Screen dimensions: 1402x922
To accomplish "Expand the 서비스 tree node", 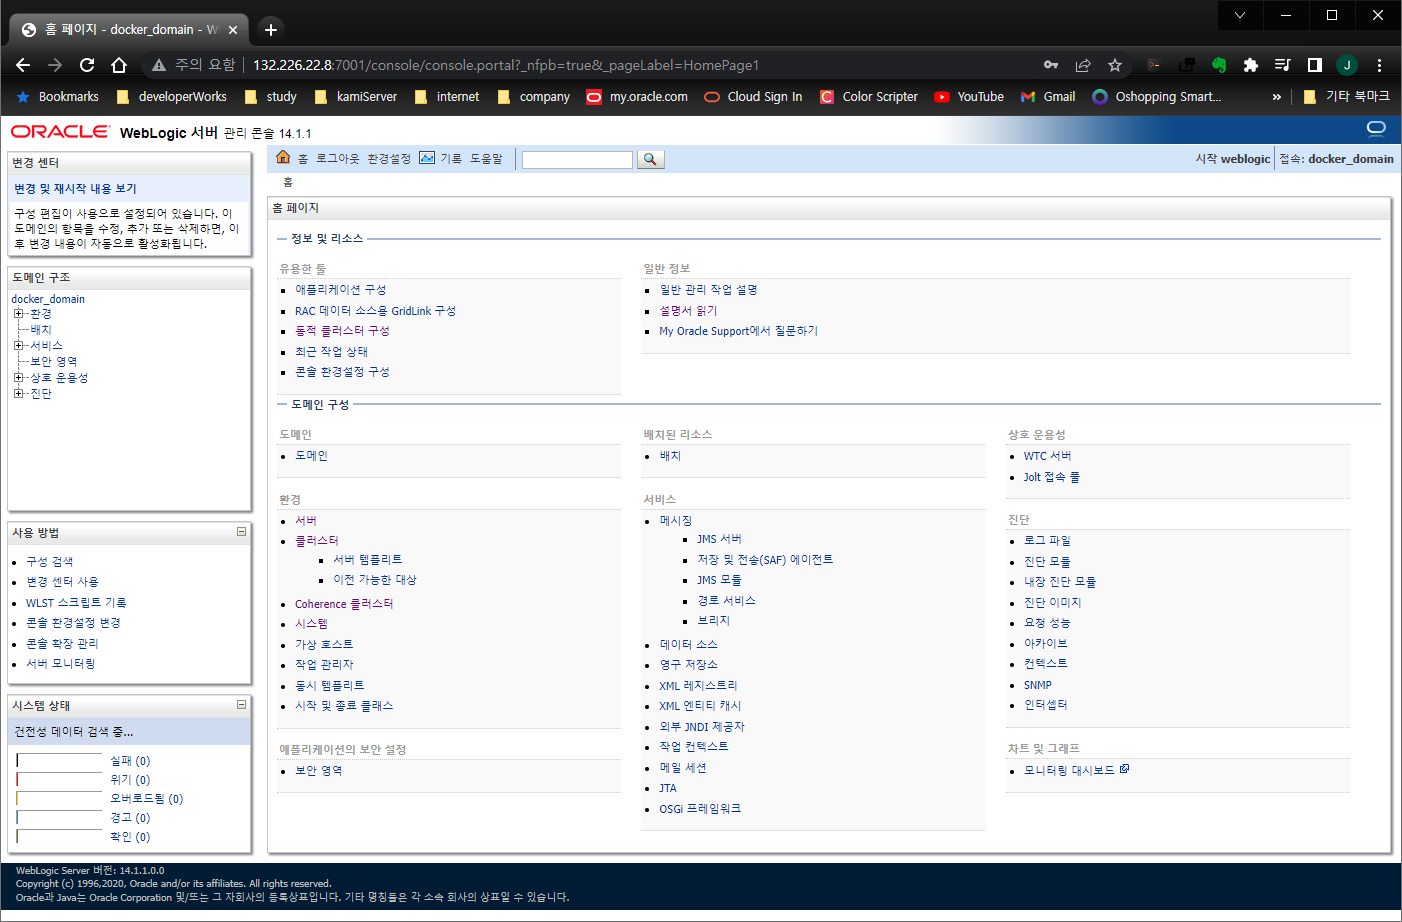I will click(18, 346).
